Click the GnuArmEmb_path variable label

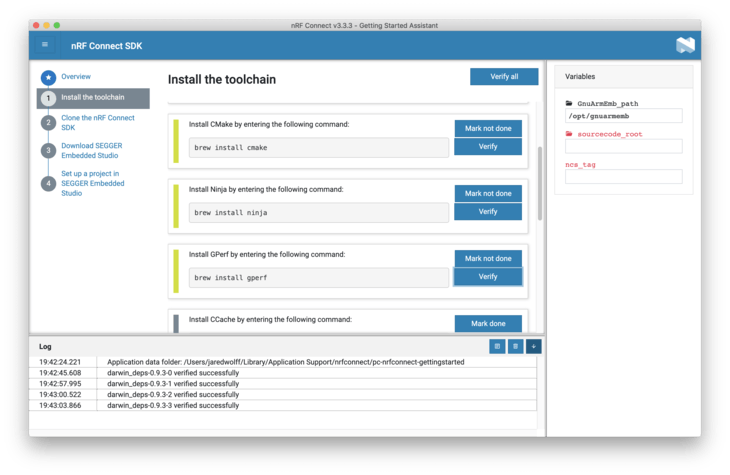(x=608, y=103)
